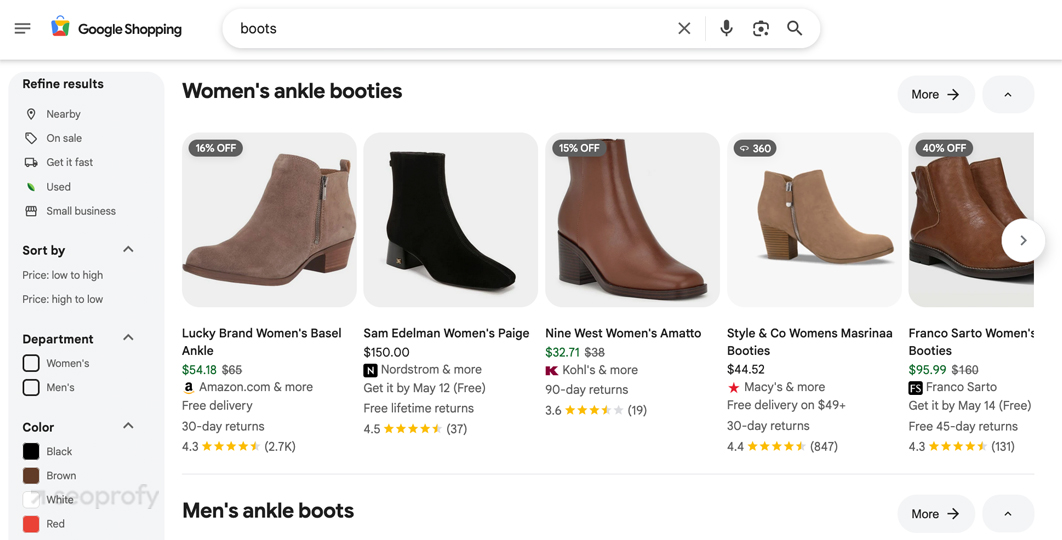Check the Women's department checkbox
1062x540 pixels.
[31, 363]
